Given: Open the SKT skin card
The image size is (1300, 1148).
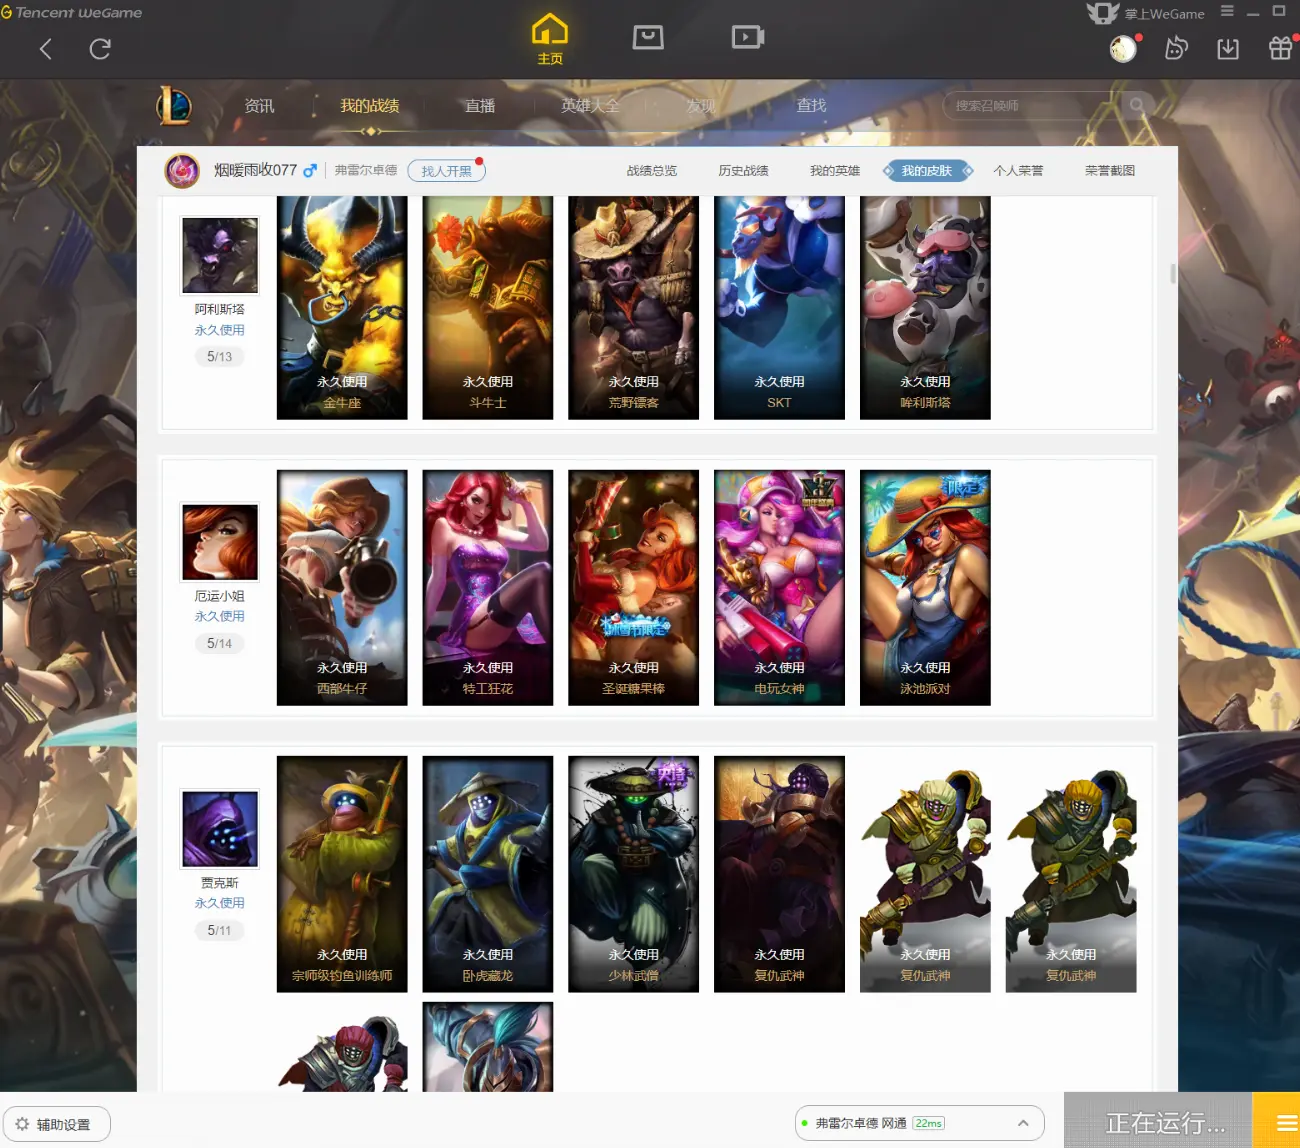Looking at the screenshot, I should [779, 307].
